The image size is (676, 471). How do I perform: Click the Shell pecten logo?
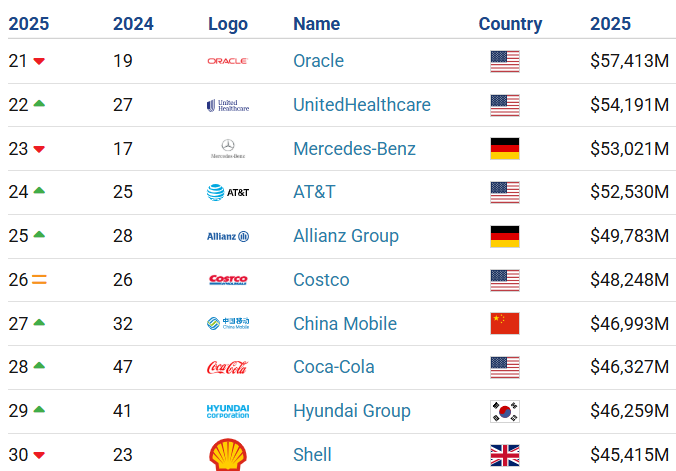[228, 453]
